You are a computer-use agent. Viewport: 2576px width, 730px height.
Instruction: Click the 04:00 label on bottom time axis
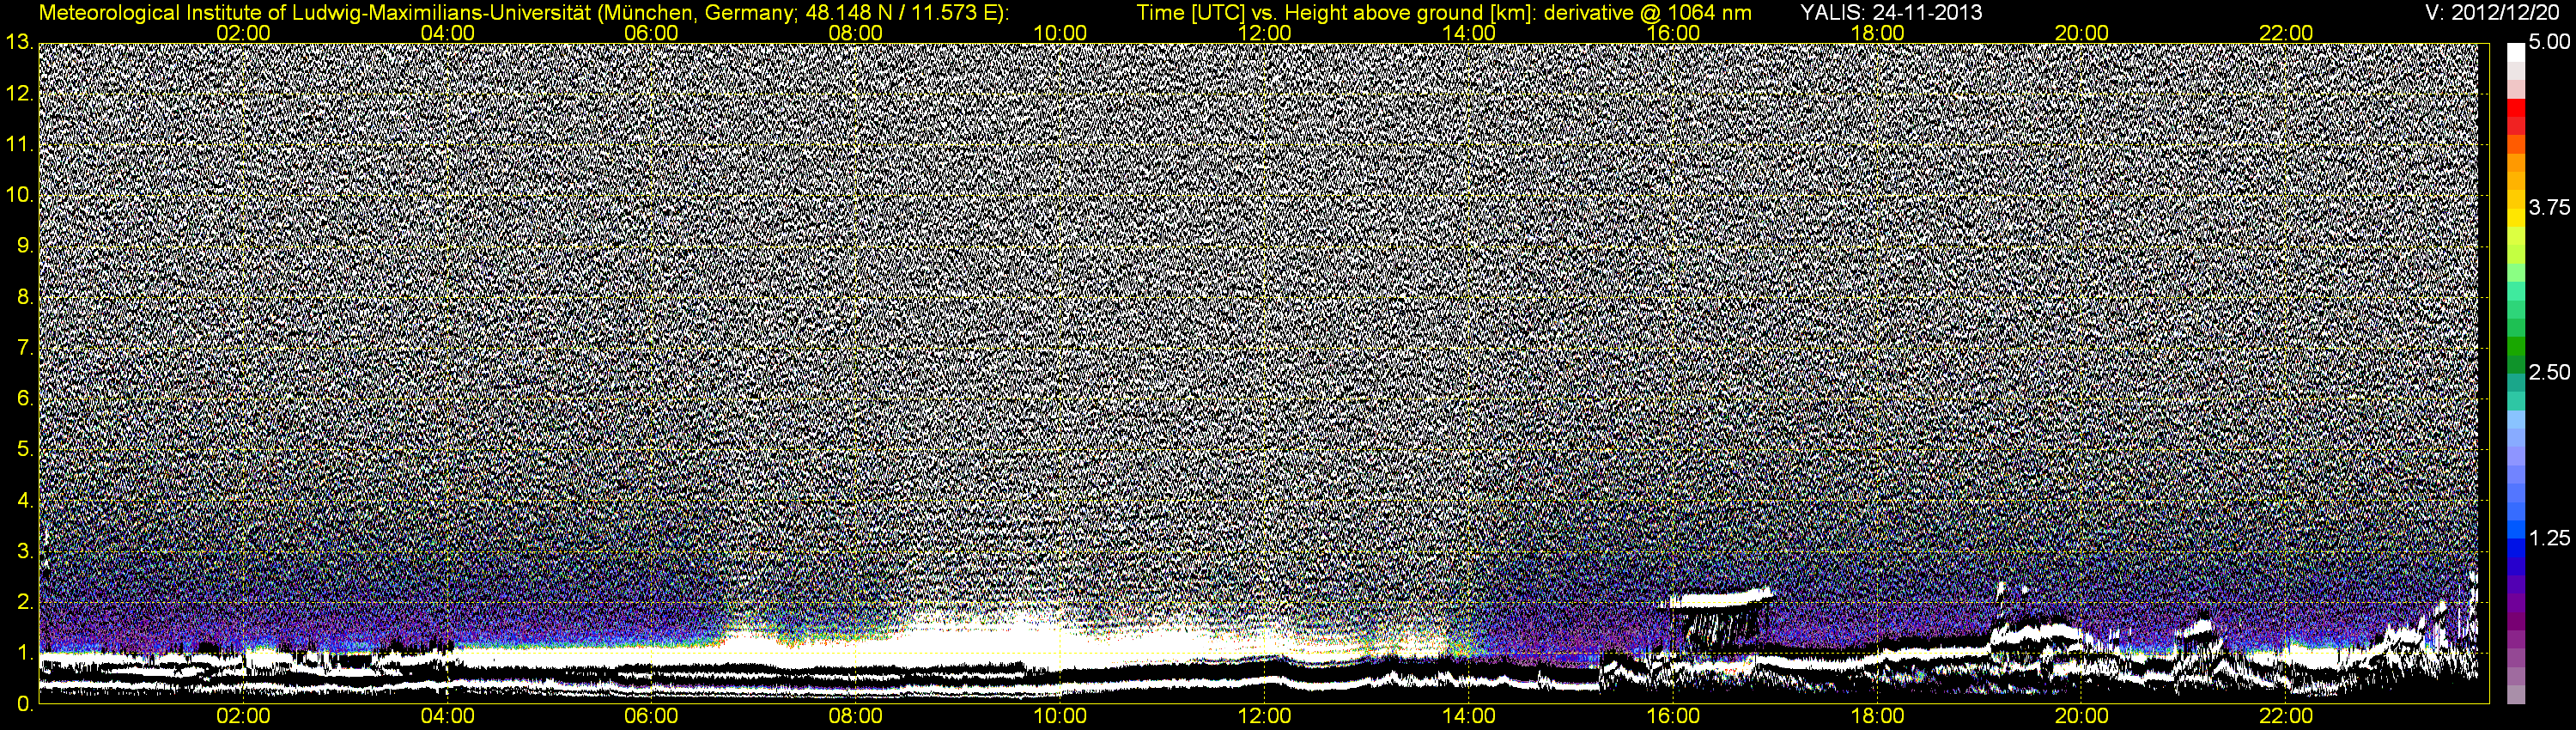click(447, 717)
